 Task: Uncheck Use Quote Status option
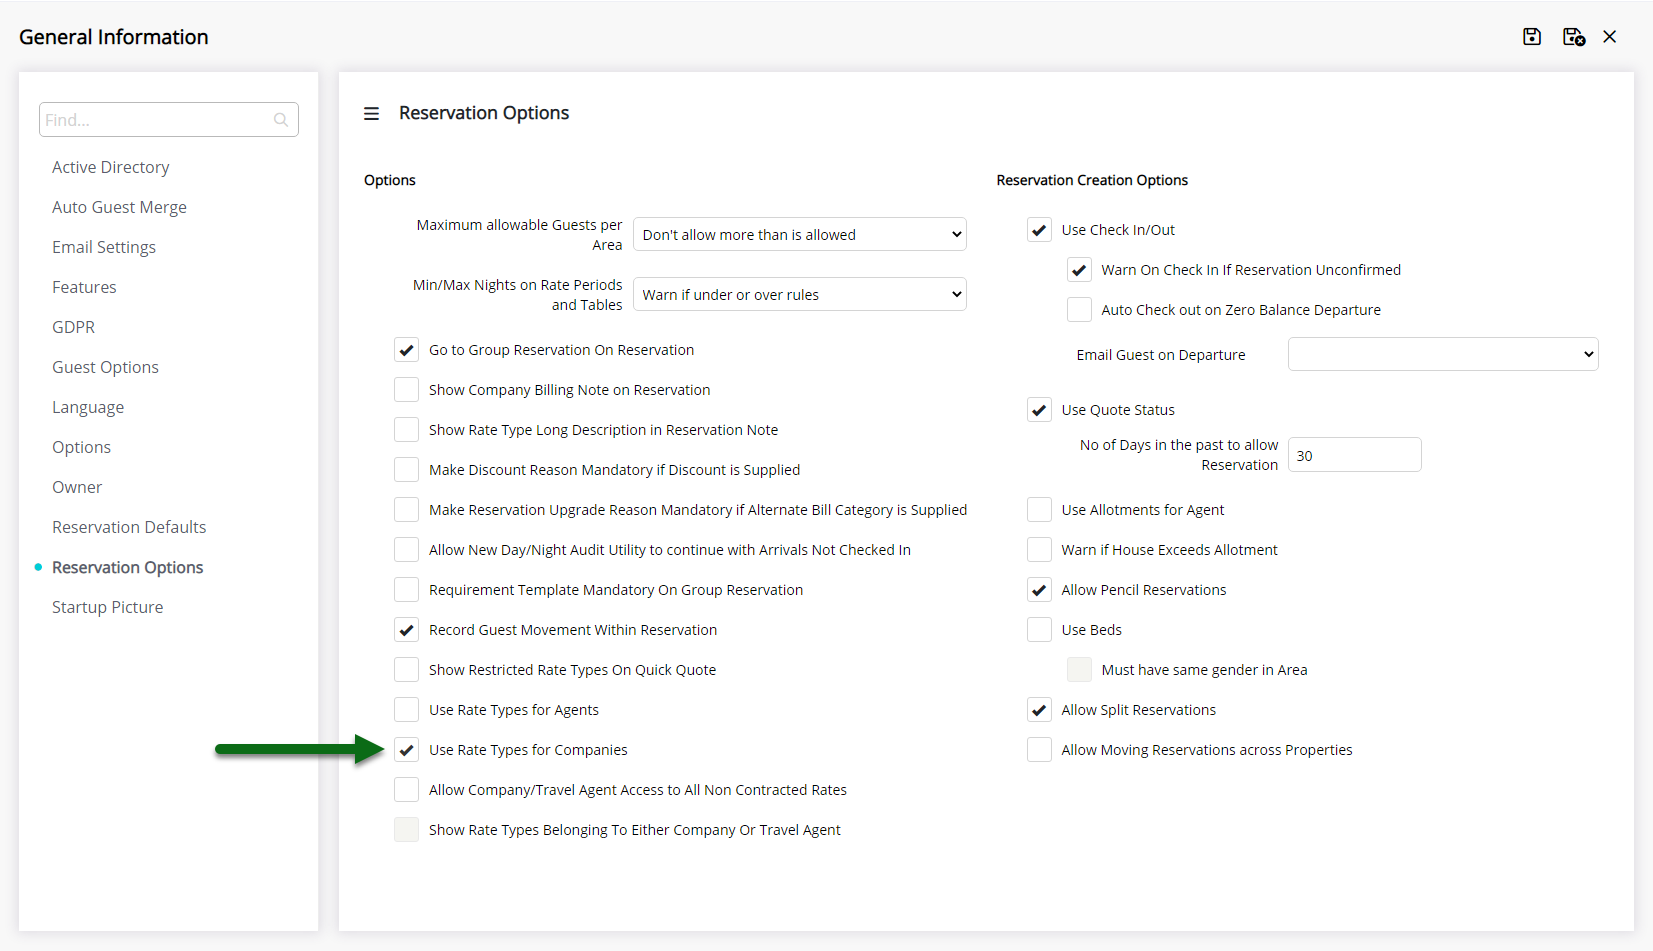click(x=1039, y=410)
